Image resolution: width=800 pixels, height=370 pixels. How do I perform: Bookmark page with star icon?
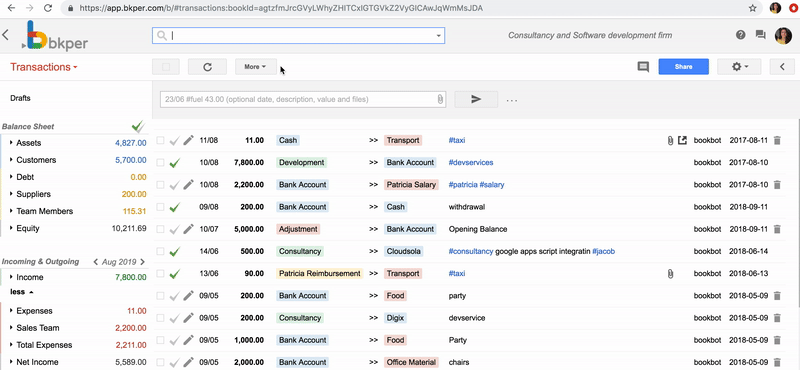point(753,8)
